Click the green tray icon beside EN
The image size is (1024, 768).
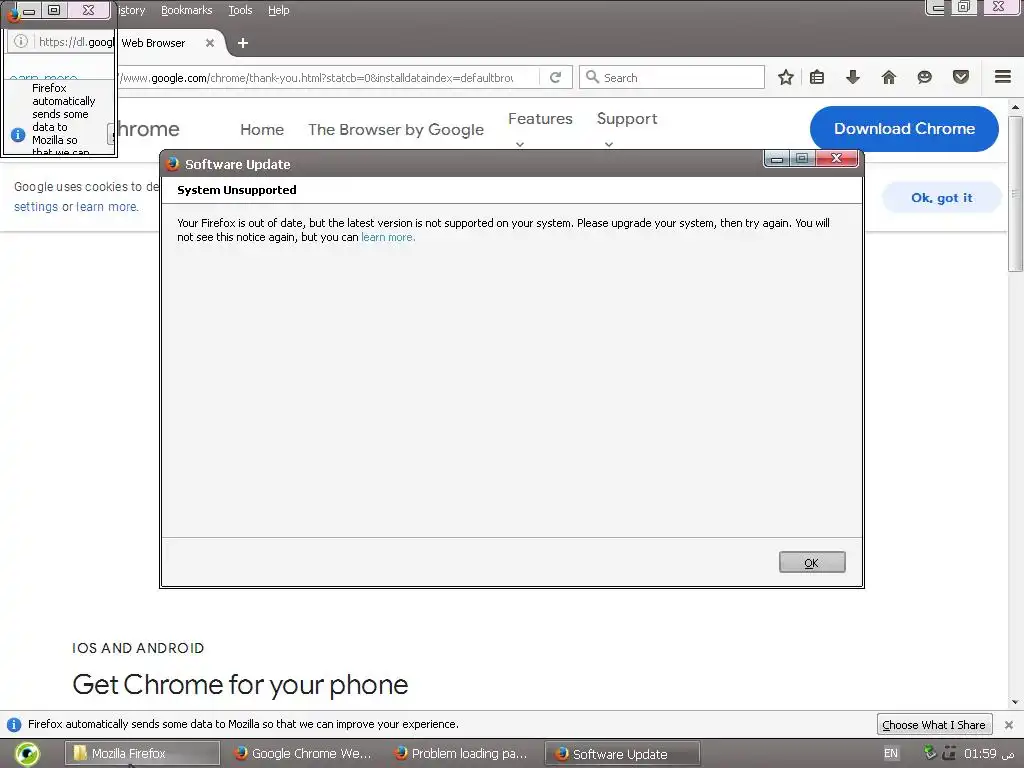tap(931, 753)
